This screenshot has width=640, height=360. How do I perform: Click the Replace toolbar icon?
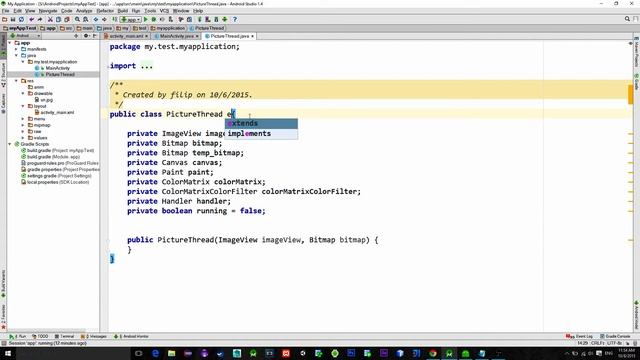point(85,19)
